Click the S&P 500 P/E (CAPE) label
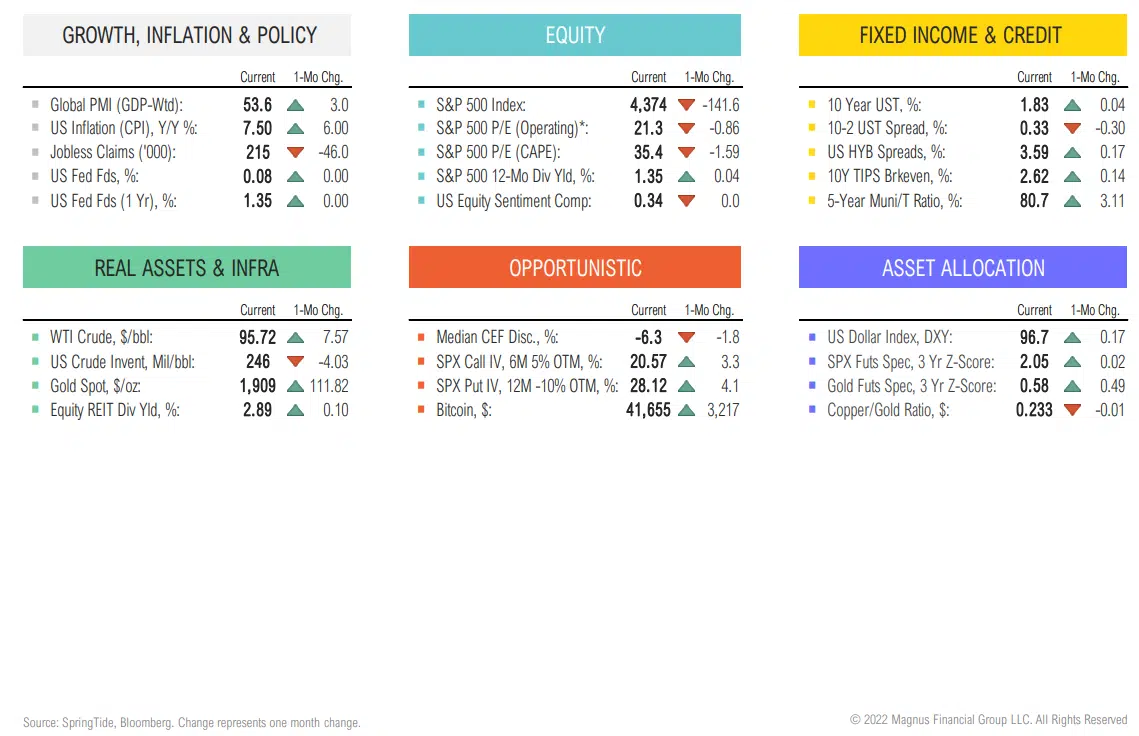Image resolution: width=1139 pixels, height=736 pixels. pyautogui.click(x=498, y=152)
